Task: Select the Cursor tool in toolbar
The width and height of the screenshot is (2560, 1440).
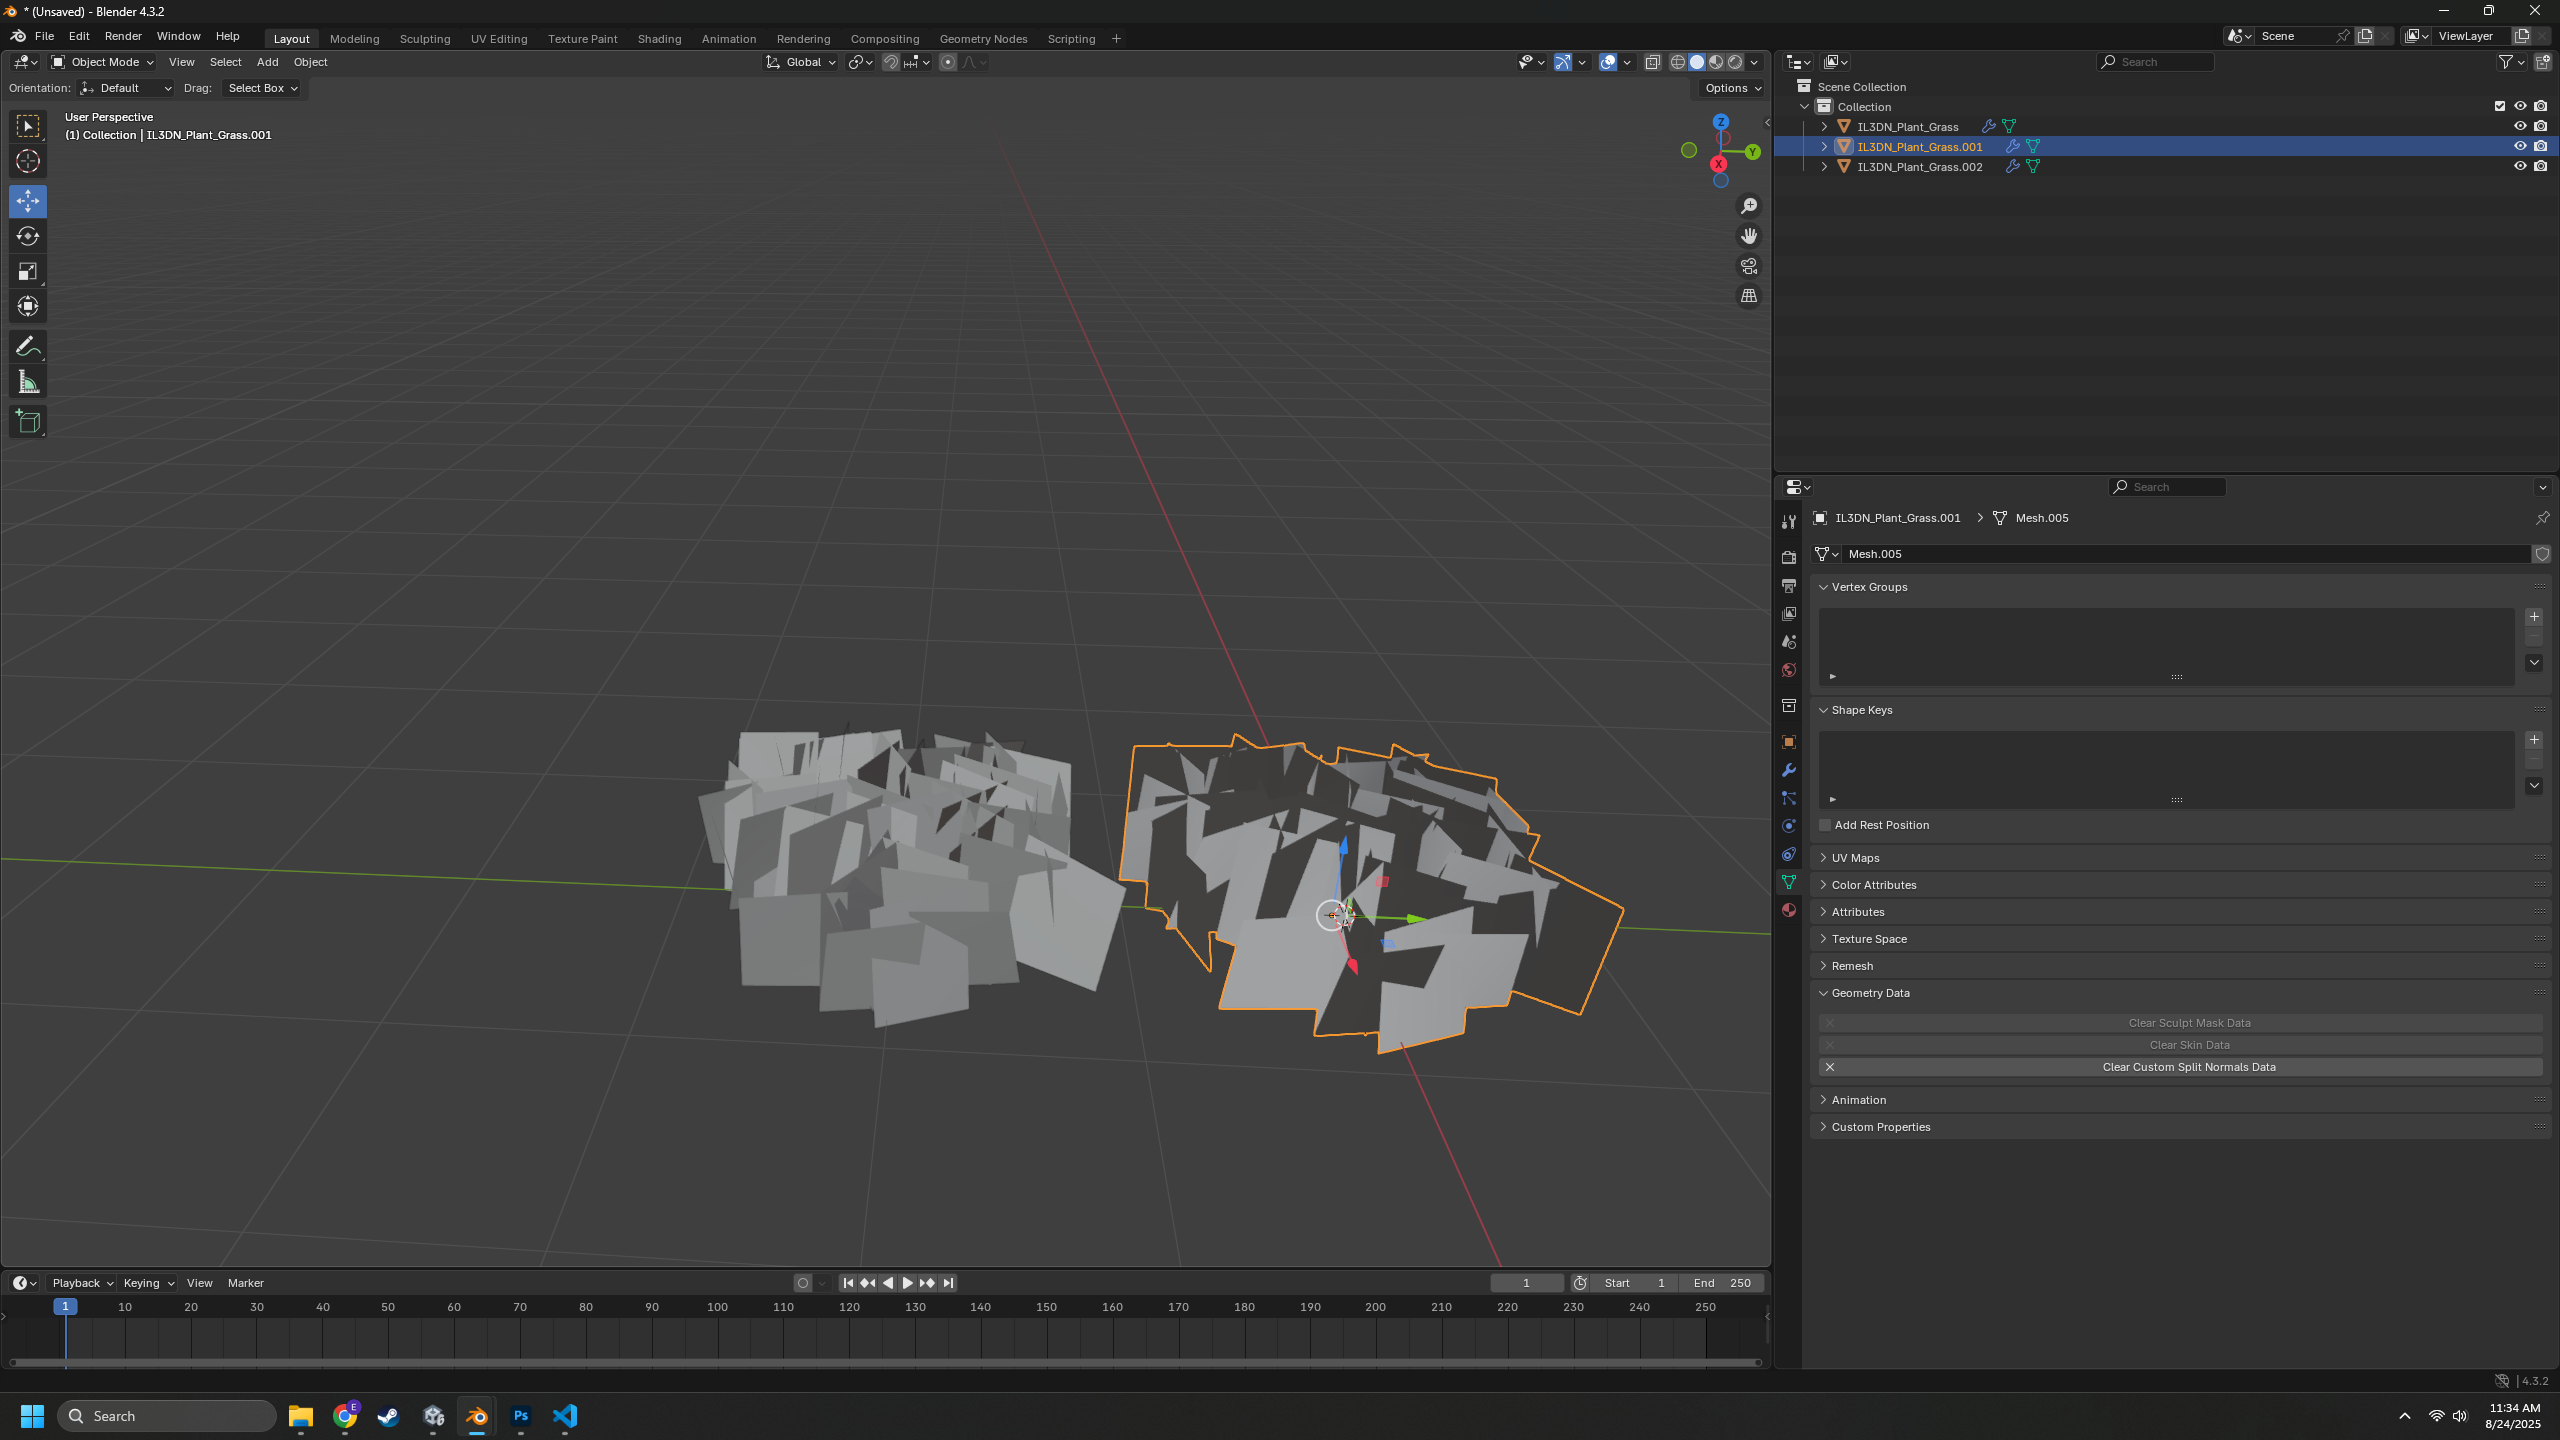Action: click(x=28, y=161)
